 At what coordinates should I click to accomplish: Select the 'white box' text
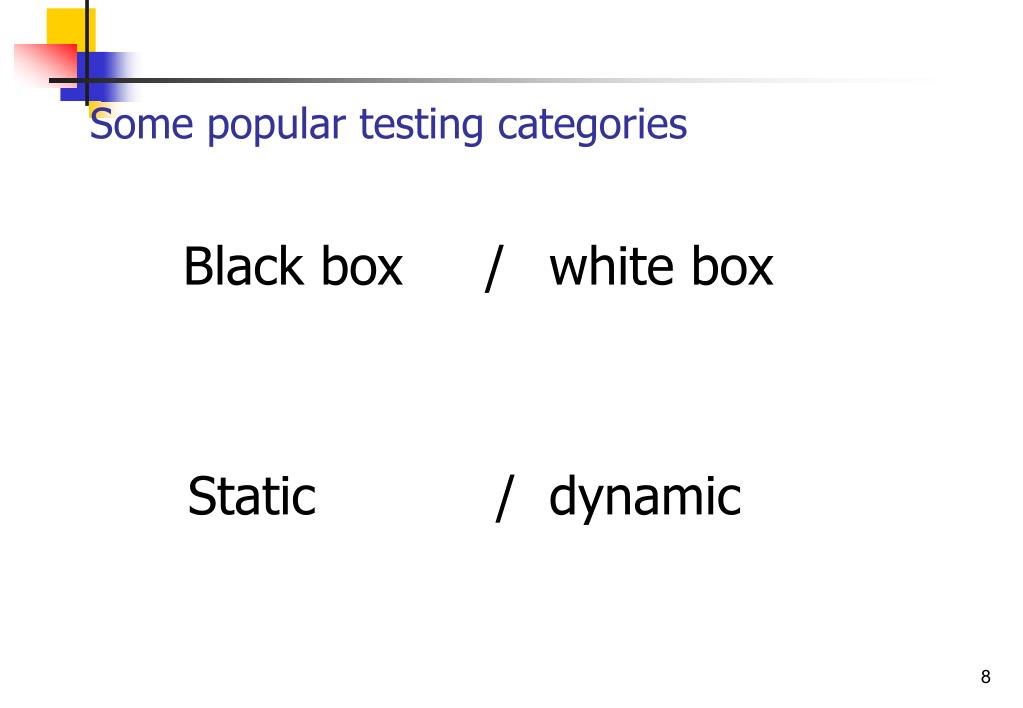coord(662,266)
